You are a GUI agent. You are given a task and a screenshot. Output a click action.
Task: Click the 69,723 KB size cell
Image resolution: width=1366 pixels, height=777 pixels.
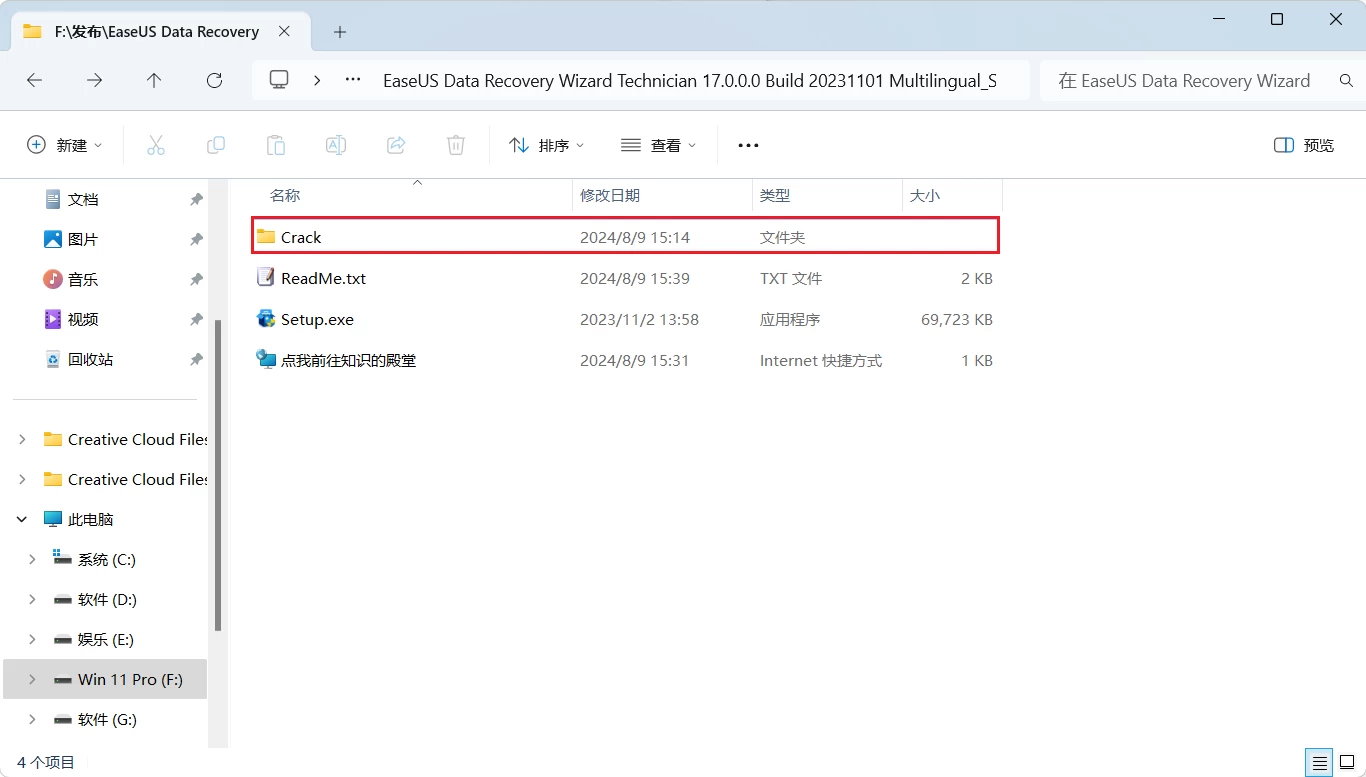tap(957, 319)
